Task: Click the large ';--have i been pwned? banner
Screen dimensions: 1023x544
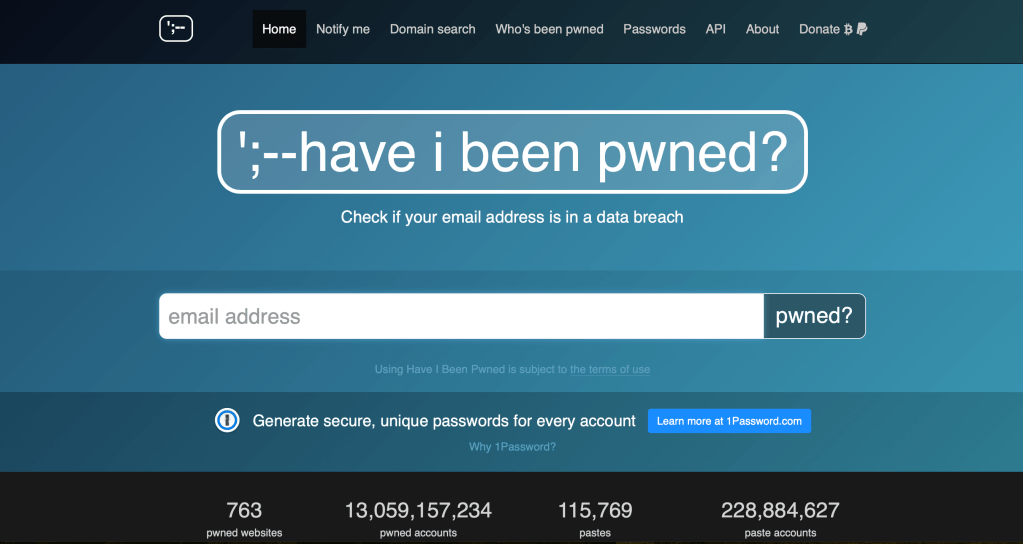Action: pyautogui.click(x=512, y=152)
